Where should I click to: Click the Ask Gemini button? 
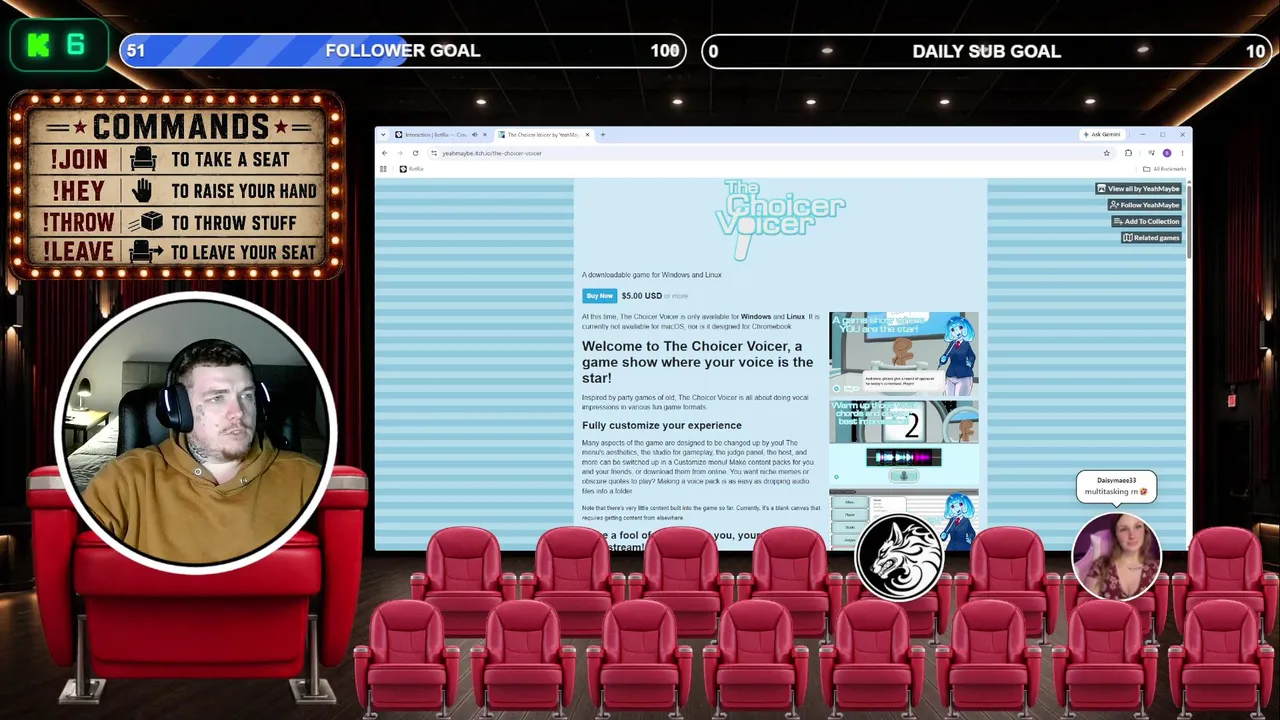pos(1101,134)
